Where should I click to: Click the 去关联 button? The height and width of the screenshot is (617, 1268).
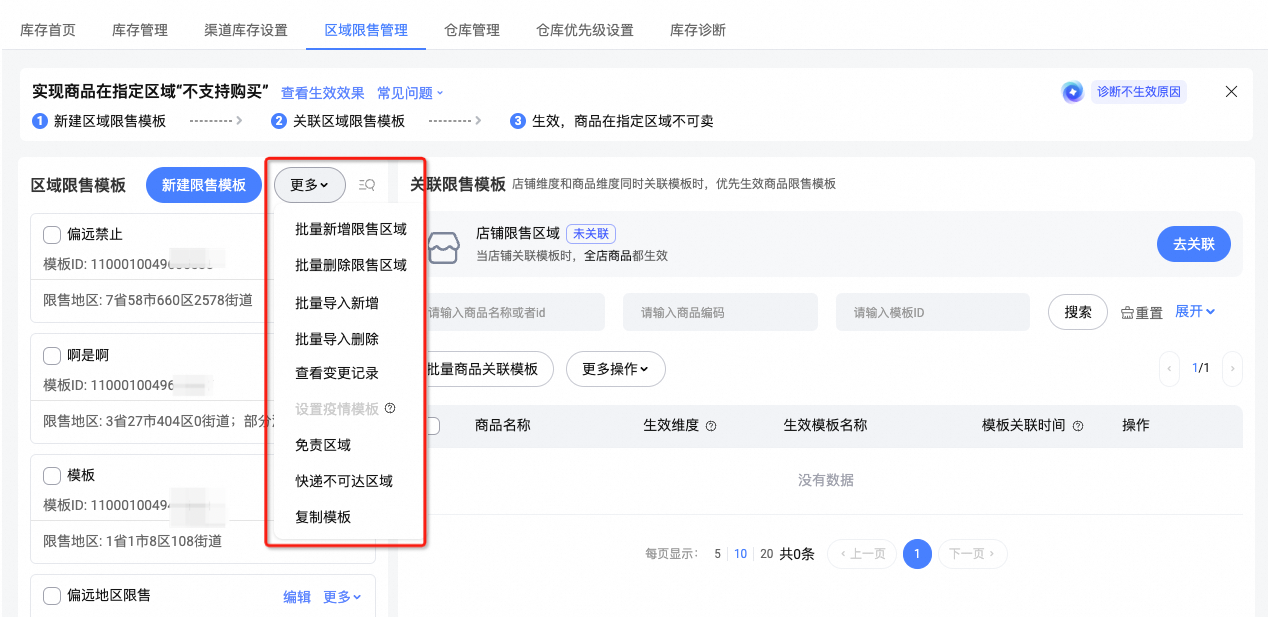coord(1194,244)
